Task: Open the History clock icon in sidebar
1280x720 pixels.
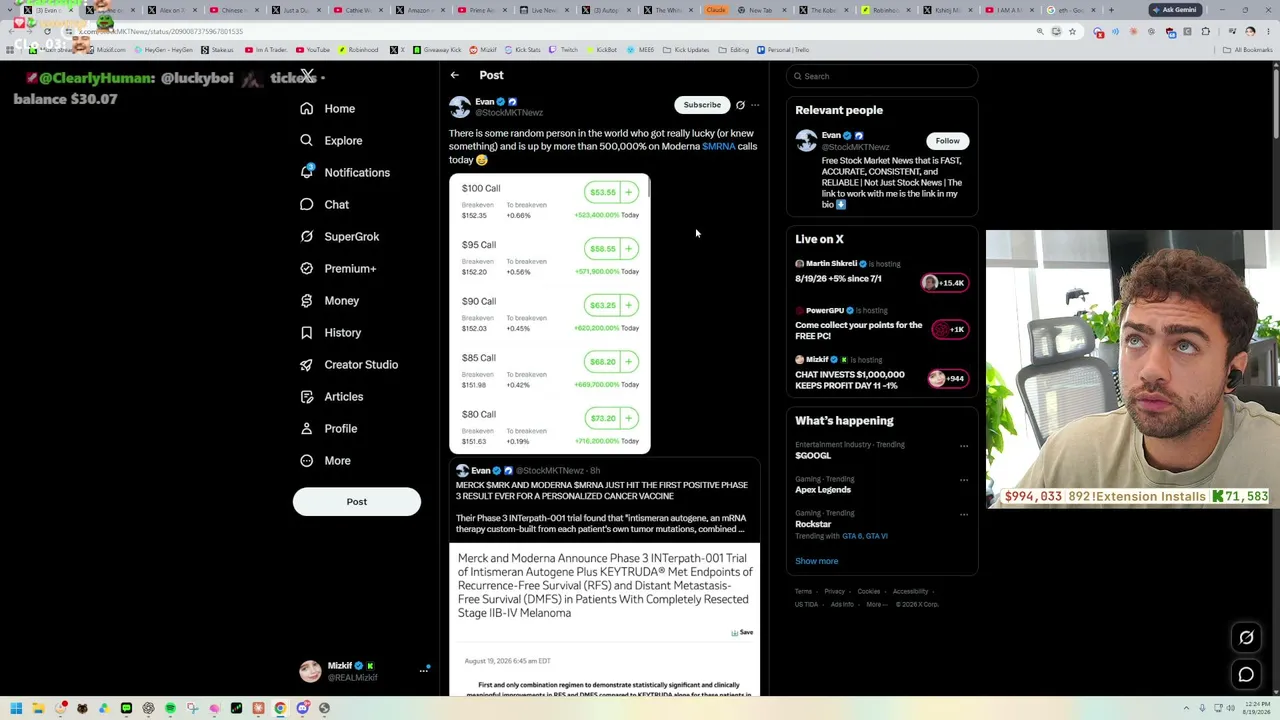Action: (x=307, y=333)
